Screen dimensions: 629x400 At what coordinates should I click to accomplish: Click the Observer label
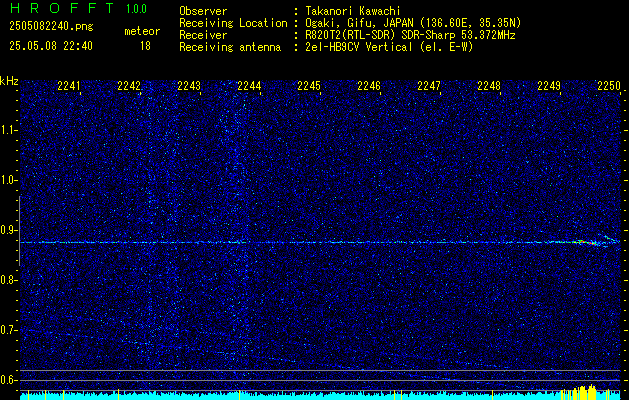[x=203, y=11]
